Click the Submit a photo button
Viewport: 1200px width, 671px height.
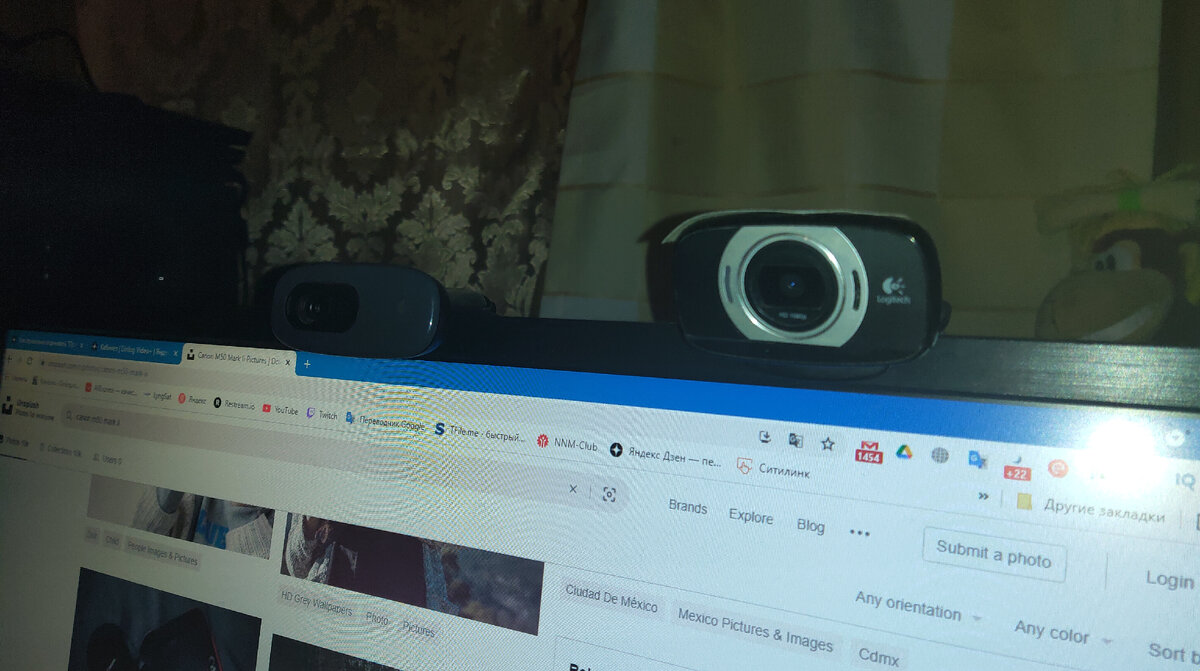click(993, 554)
